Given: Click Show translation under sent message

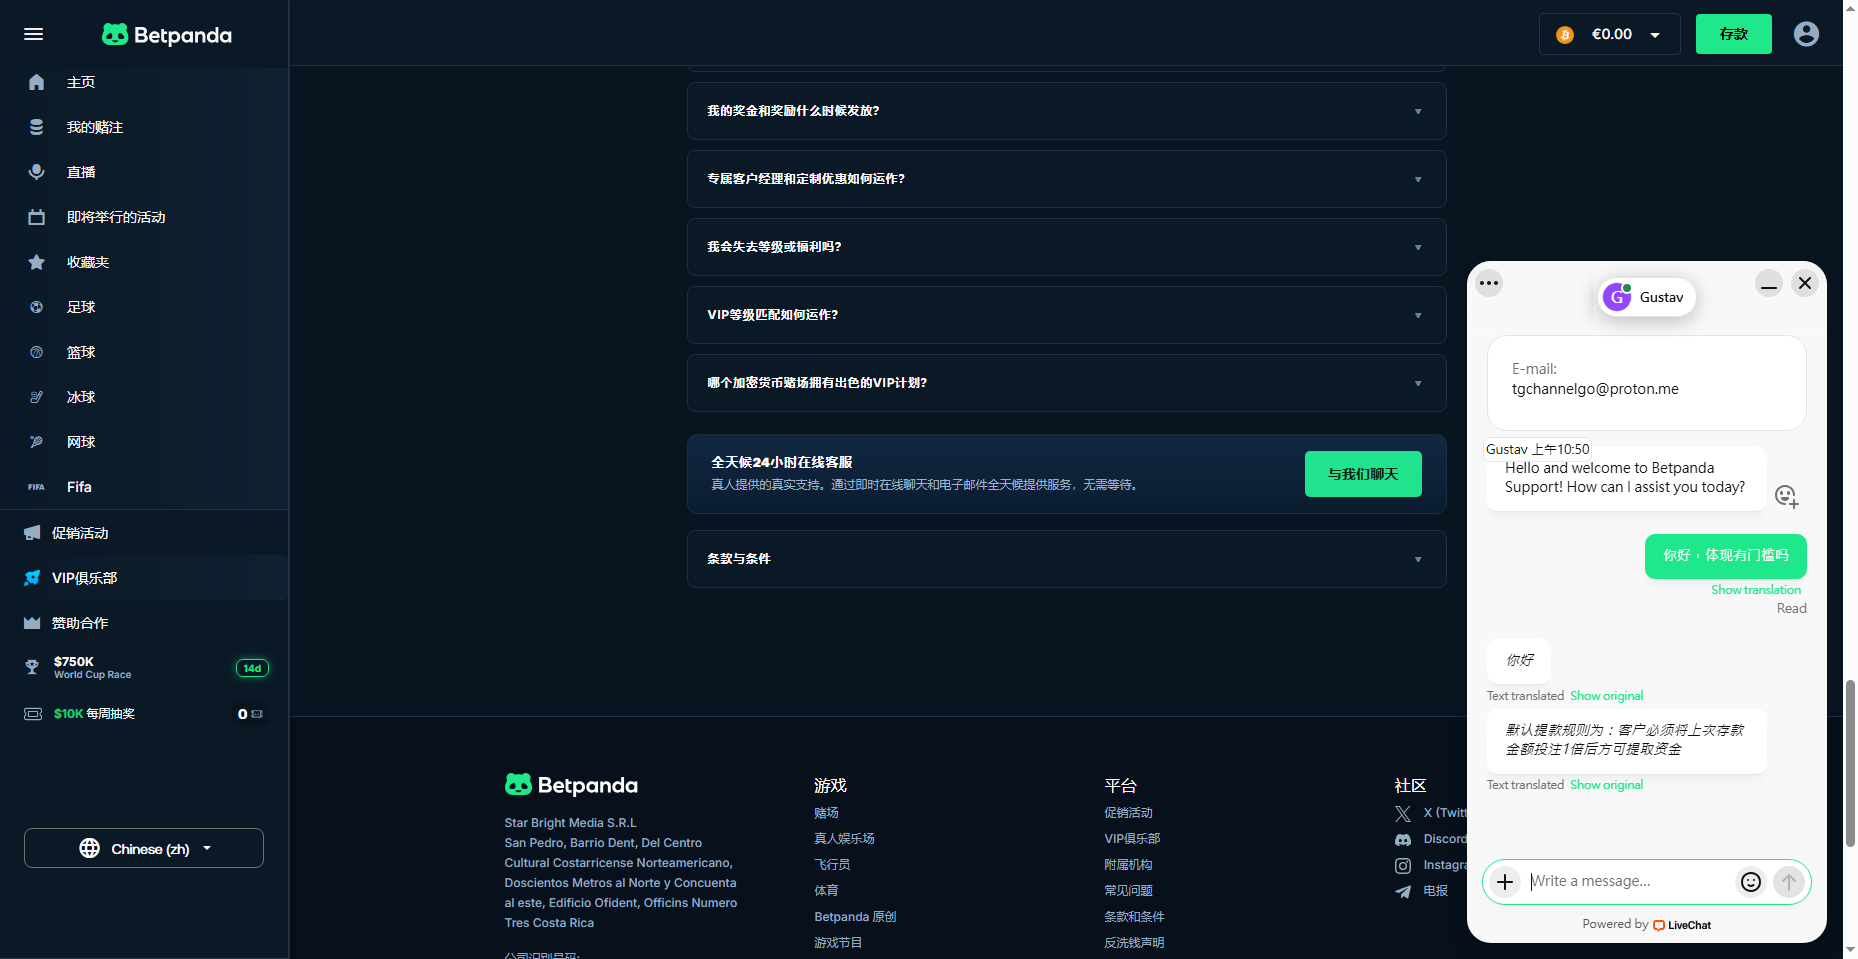Looking at the screenshot, I should click(1756, 590).
